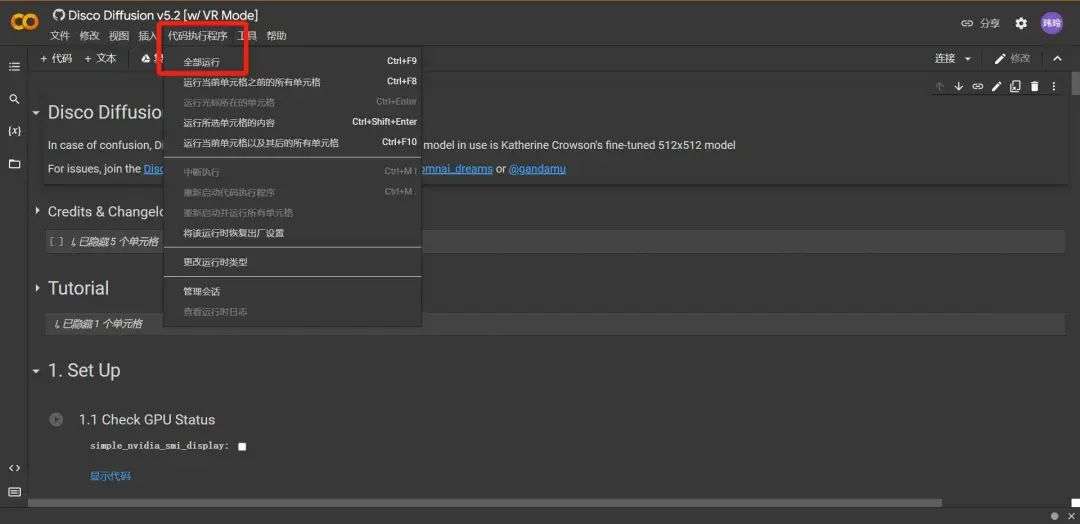The height and width of the screenshot is (524, 1080).
Task: Select 管理会话 menu entry
Action: pyautogui.click(x=293, y=291)
